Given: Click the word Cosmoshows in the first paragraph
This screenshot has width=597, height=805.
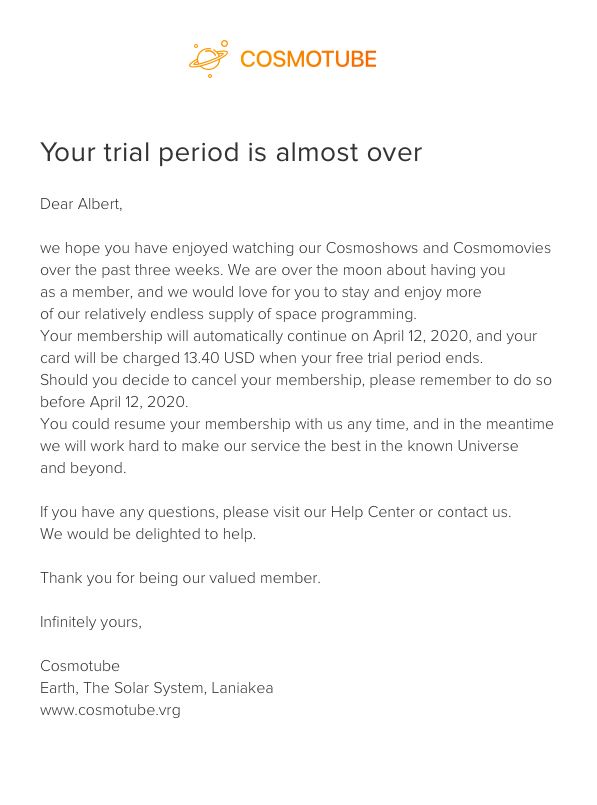Looking at the screenshot, I should (x=372, y=248).
